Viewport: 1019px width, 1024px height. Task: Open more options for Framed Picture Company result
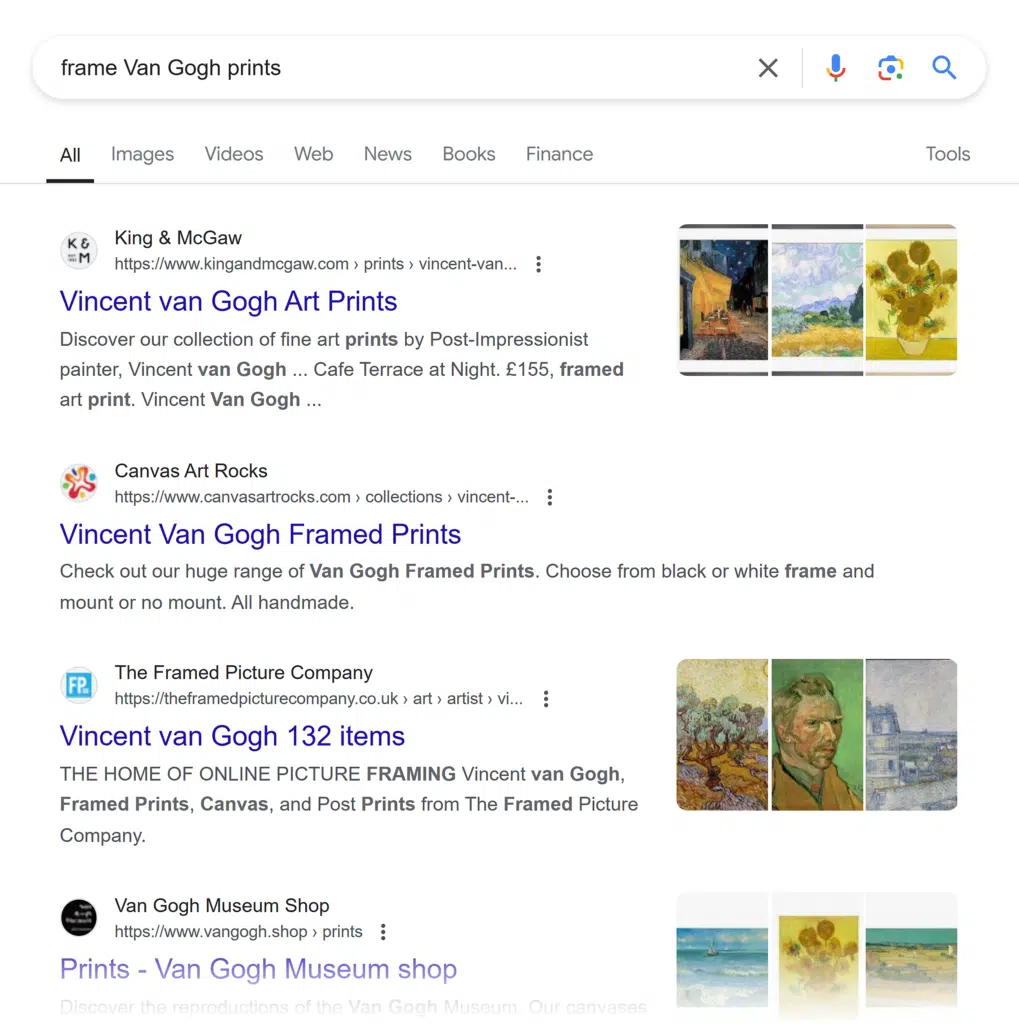point(546,700)
